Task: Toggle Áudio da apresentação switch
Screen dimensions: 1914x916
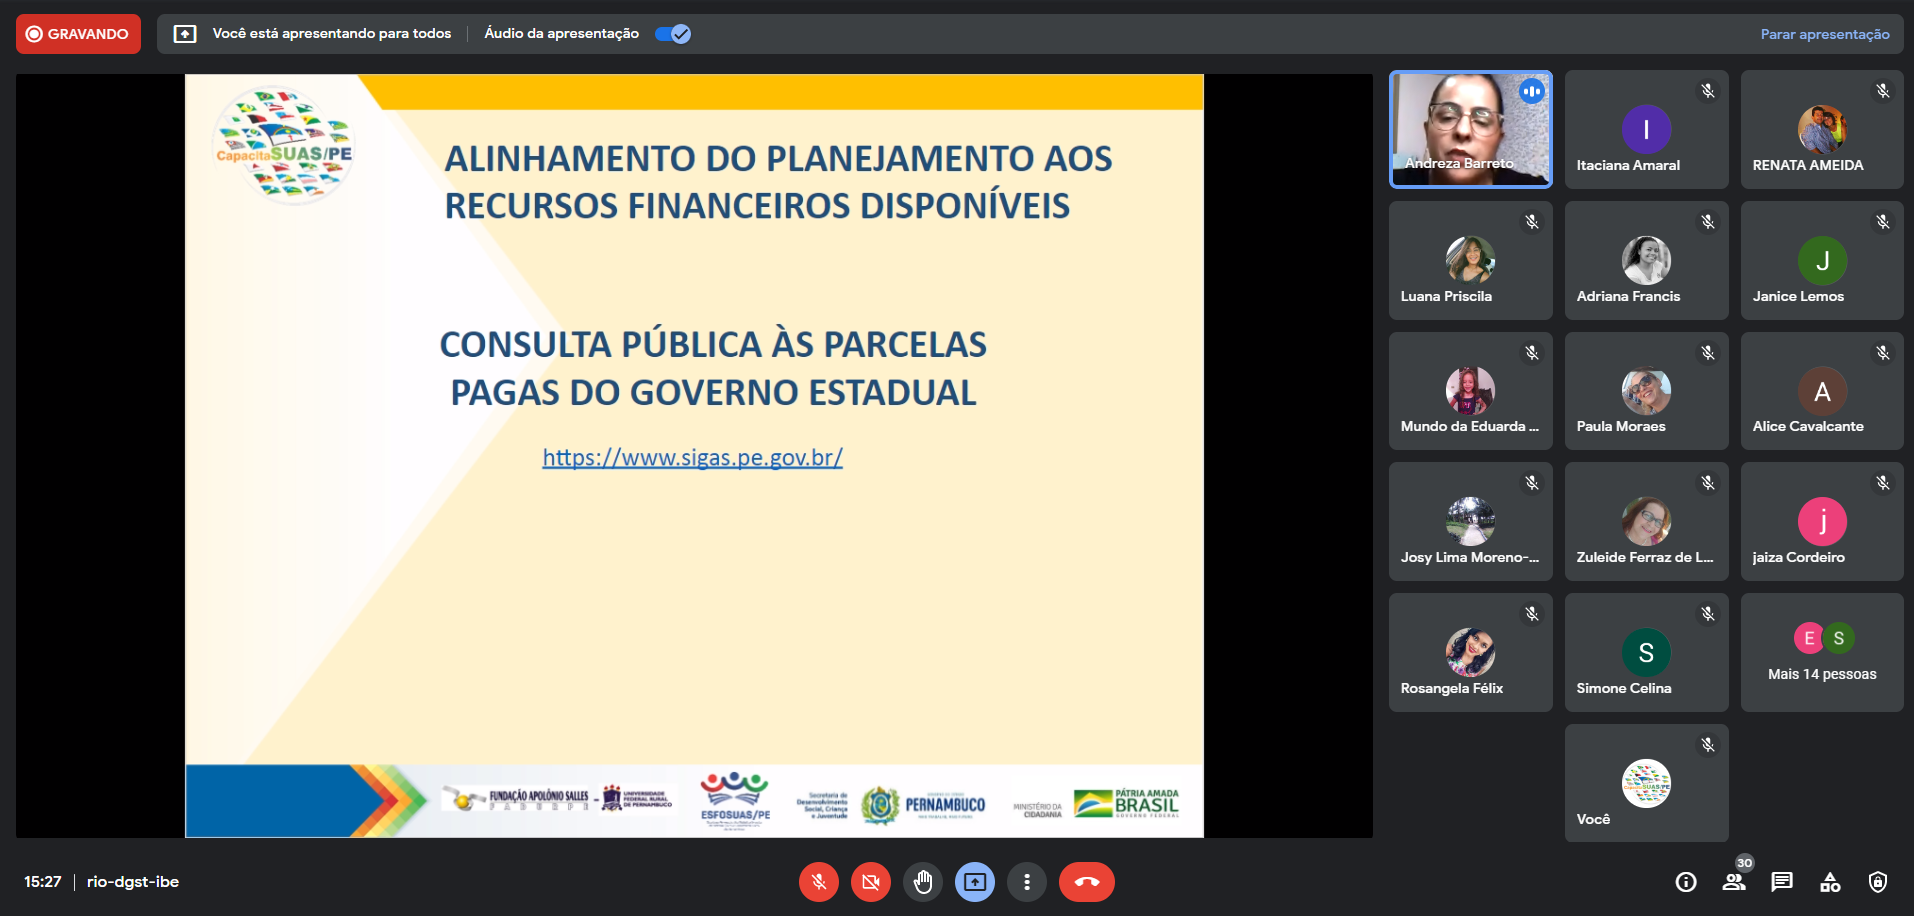Action: 673,34
